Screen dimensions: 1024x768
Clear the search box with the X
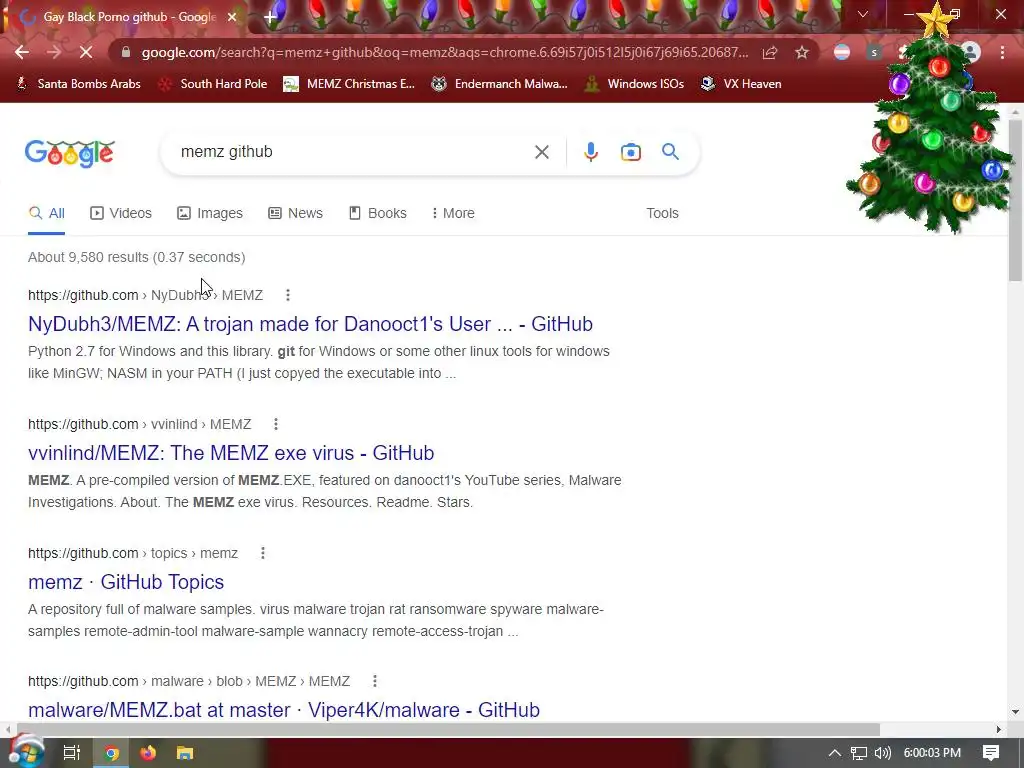(541, 152)
